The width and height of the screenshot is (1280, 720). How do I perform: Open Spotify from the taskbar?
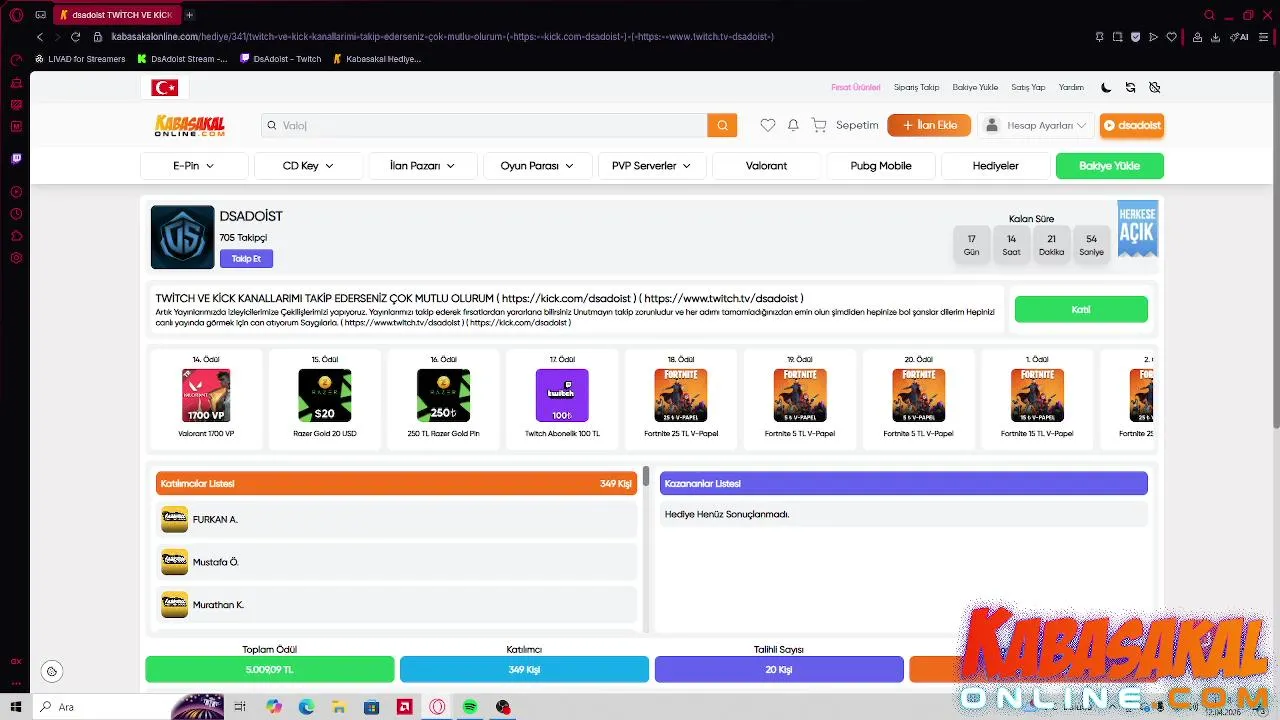470,707
